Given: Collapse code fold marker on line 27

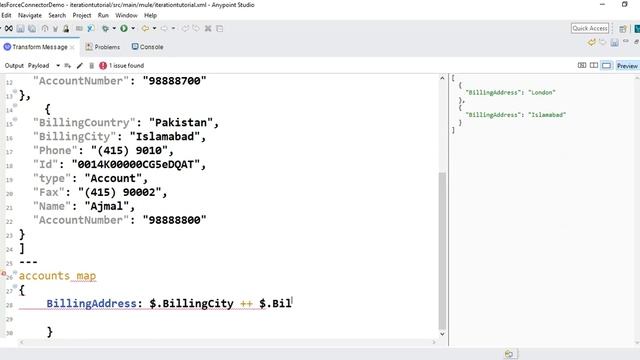Looking at the screenshot, I should tap(15, 287).
